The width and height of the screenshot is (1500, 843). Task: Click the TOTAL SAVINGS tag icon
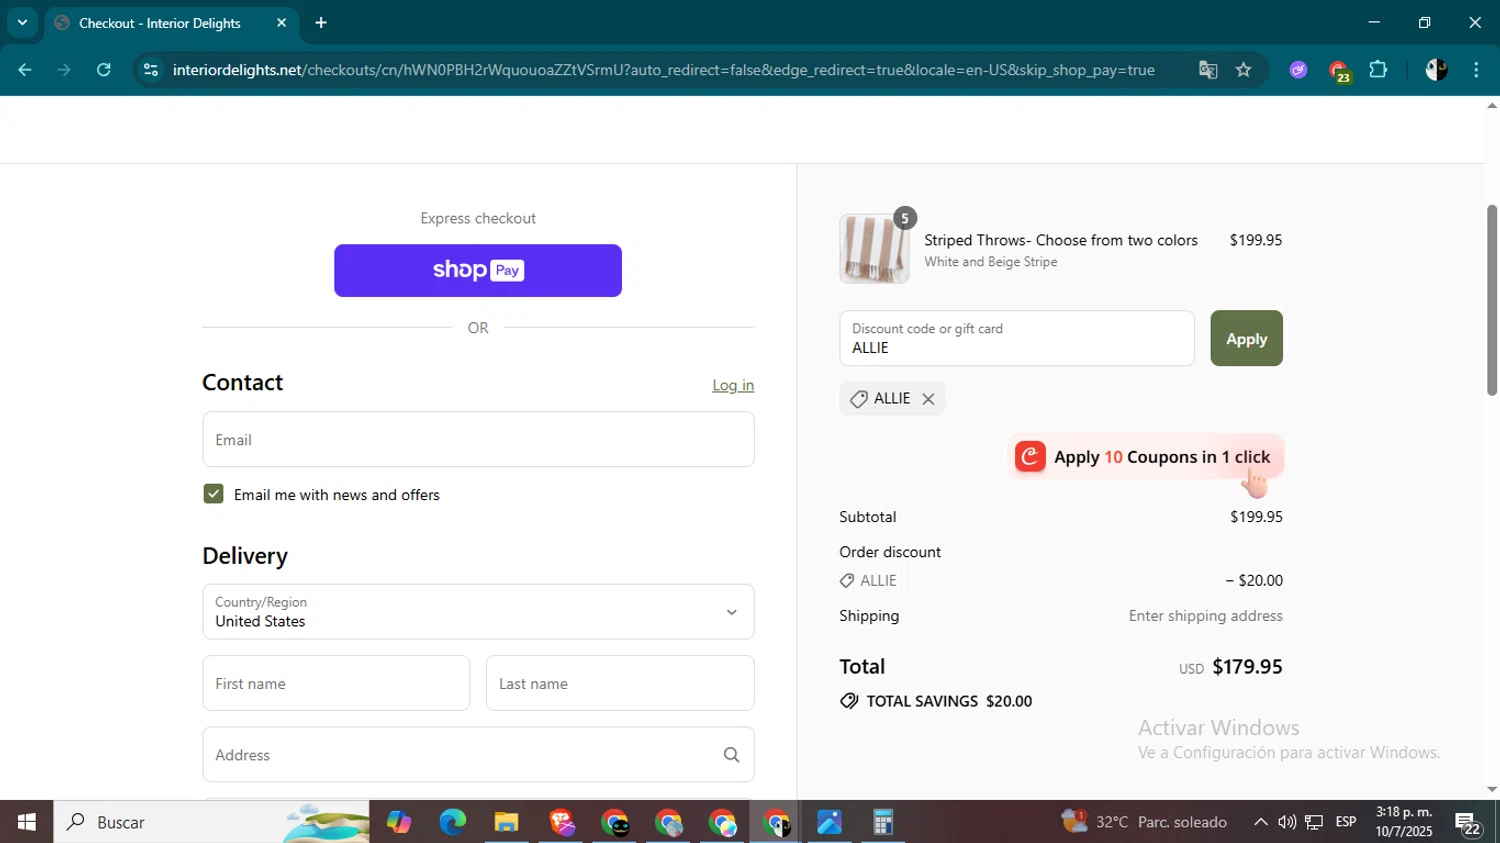point(849,701)
